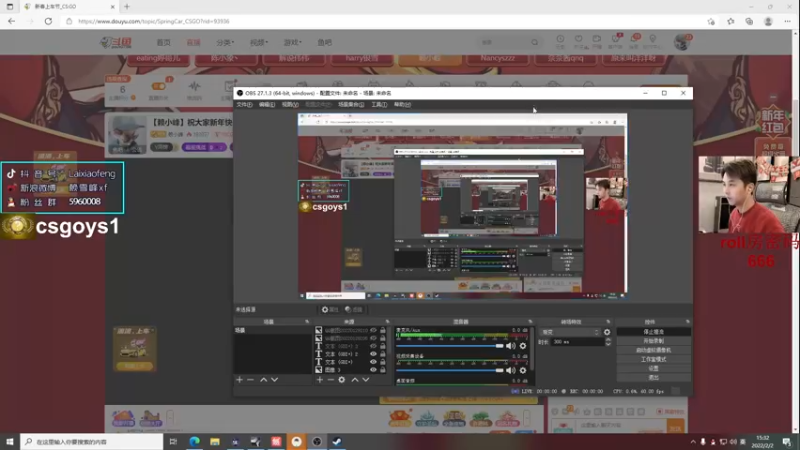
Task: Toggle lock on 文本 (GDI+) 2 source
Action: [x=383, y=354]
